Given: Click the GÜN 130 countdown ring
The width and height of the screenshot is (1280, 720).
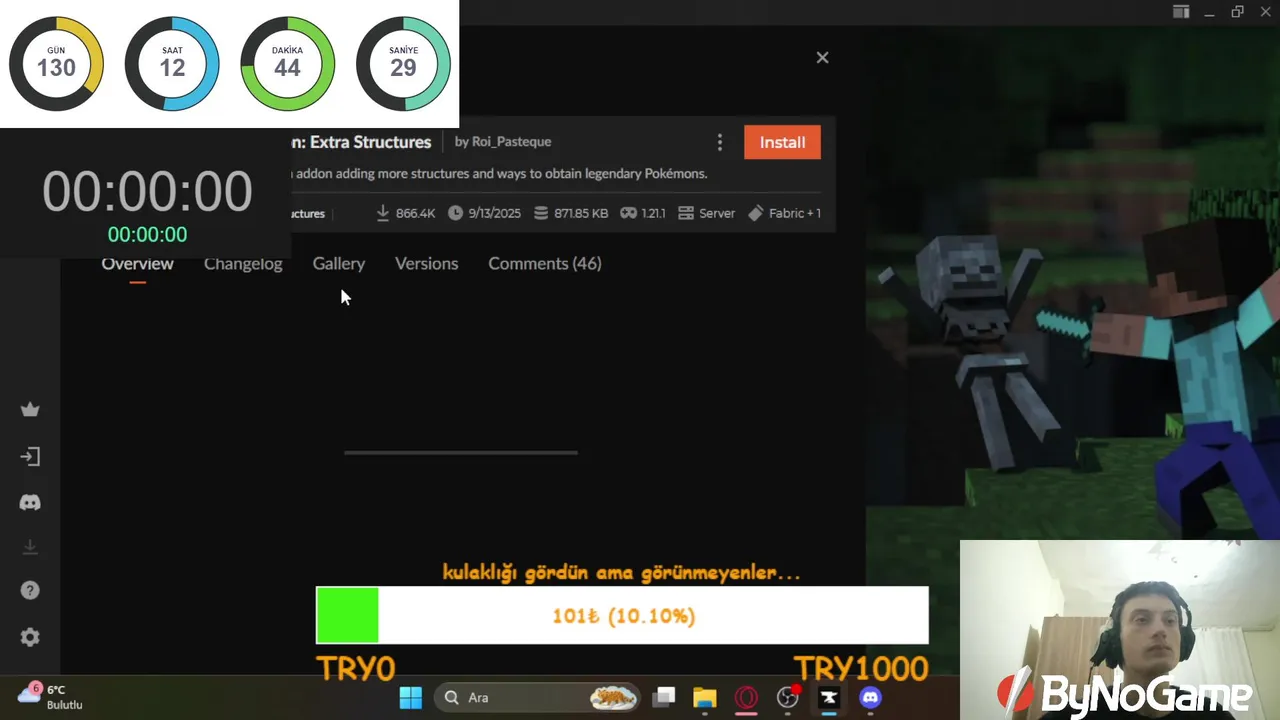Looking at the screenshot, I should pyautogui.click(x=56, y=64).
